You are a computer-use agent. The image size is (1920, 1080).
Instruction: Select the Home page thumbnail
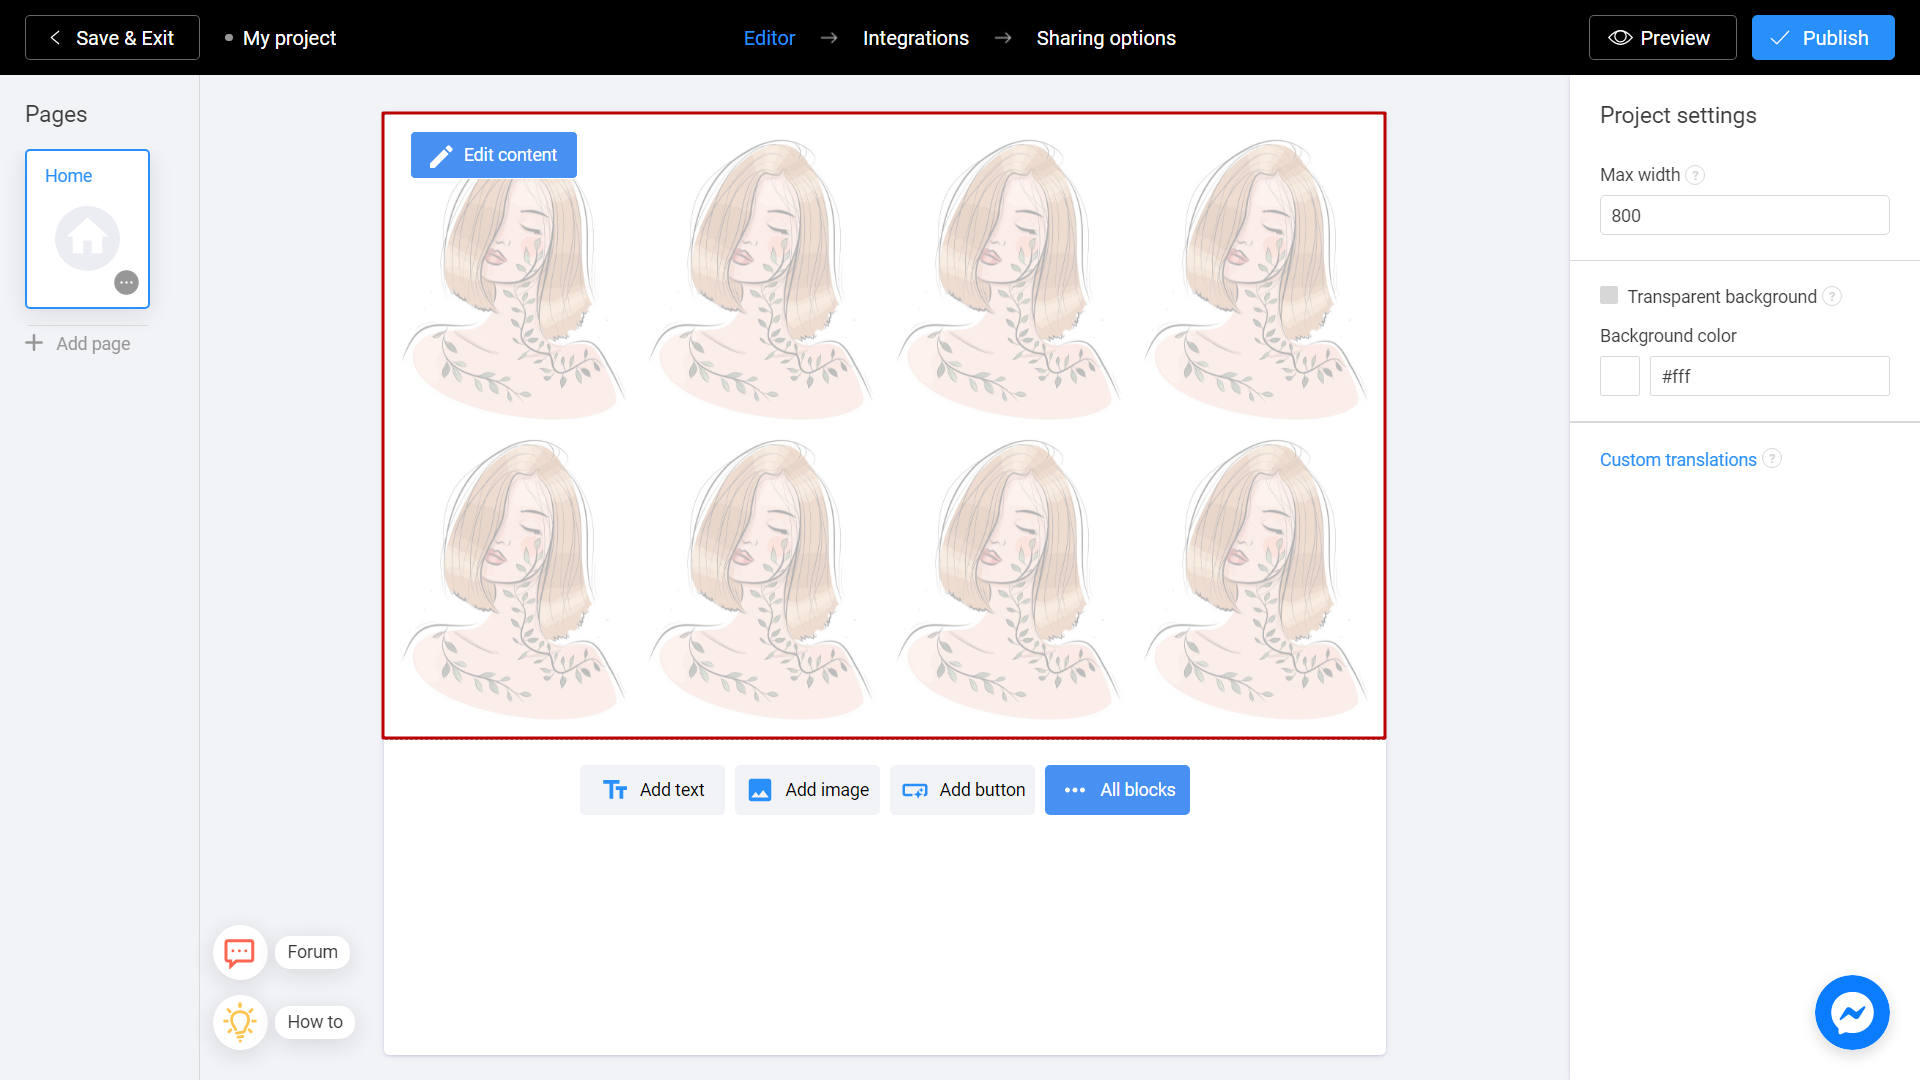(x=88, y=229)
